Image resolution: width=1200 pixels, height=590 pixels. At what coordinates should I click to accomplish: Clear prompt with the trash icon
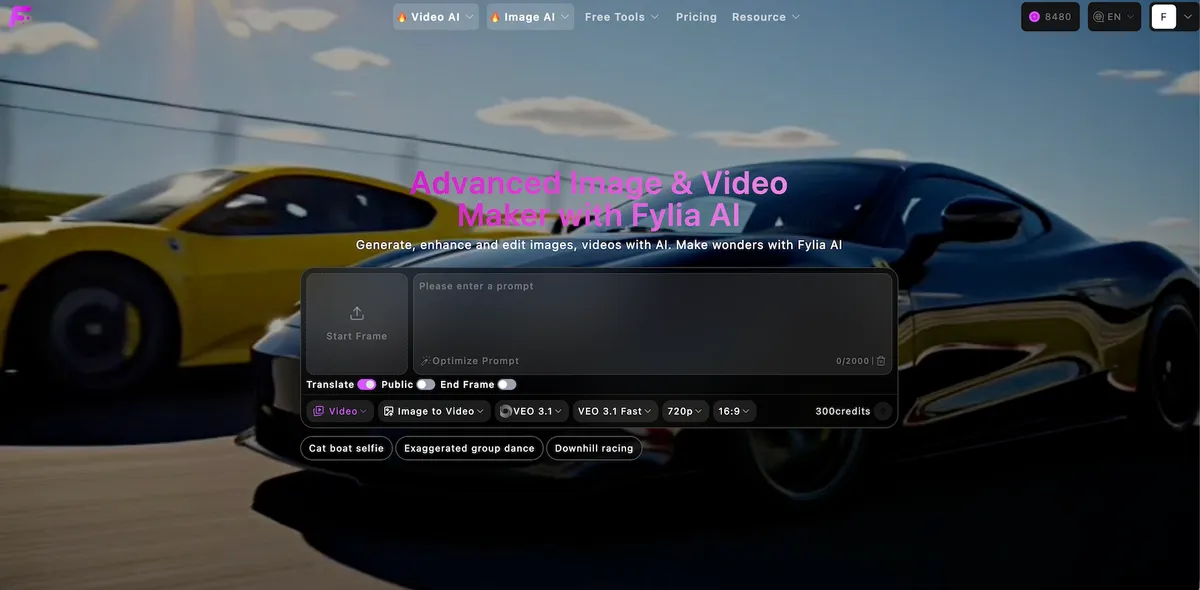coord(881,361)
